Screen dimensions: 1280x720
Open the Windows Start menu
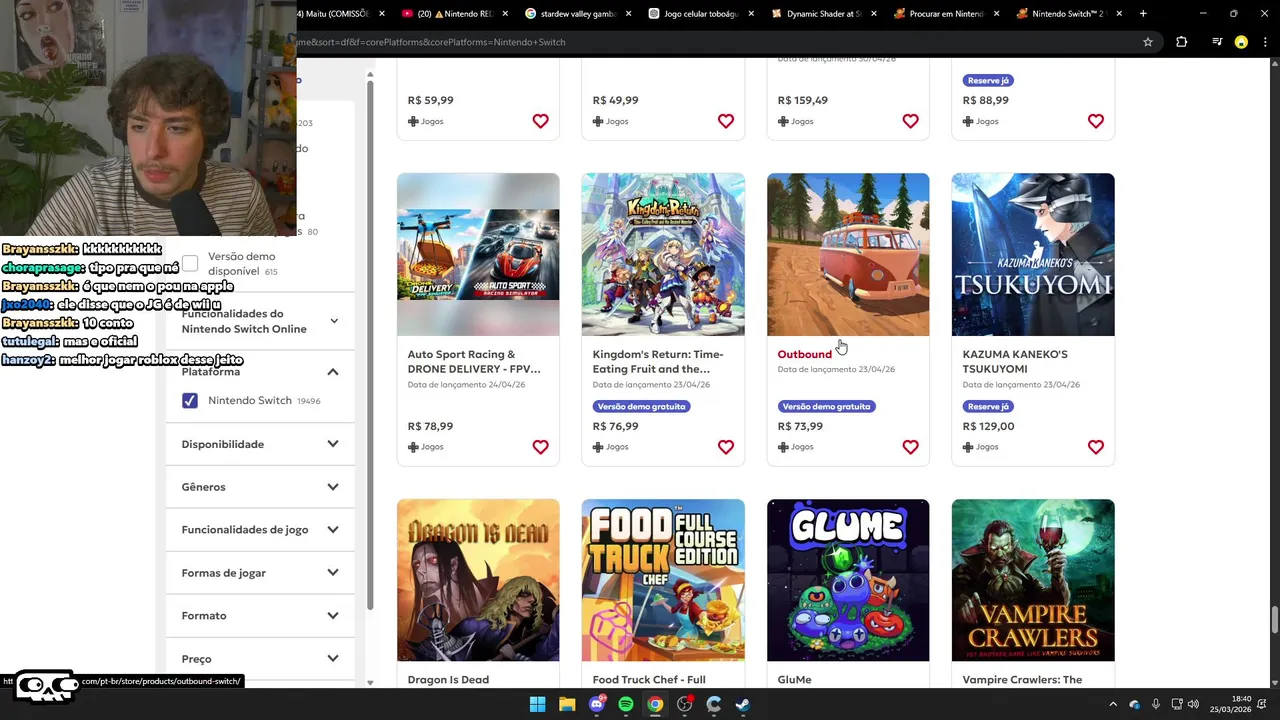(x=537, y=704)
